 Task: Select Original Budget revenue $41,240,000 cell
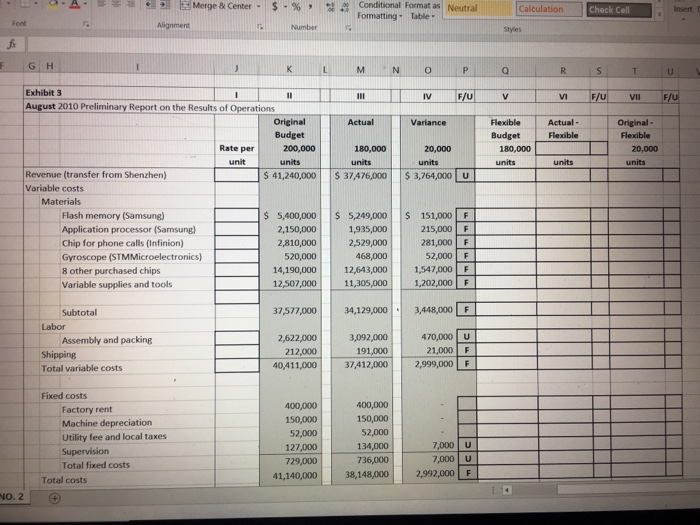[x=290, y=175]
